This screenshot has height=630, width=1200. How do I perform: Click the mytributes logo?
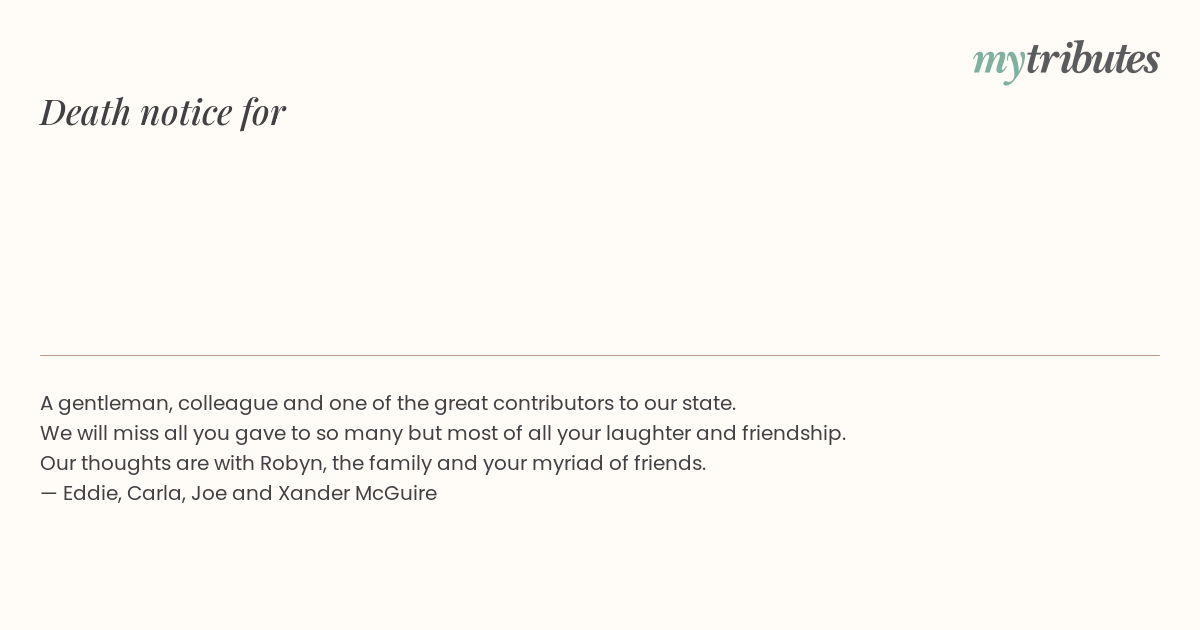click(1066, 60)
